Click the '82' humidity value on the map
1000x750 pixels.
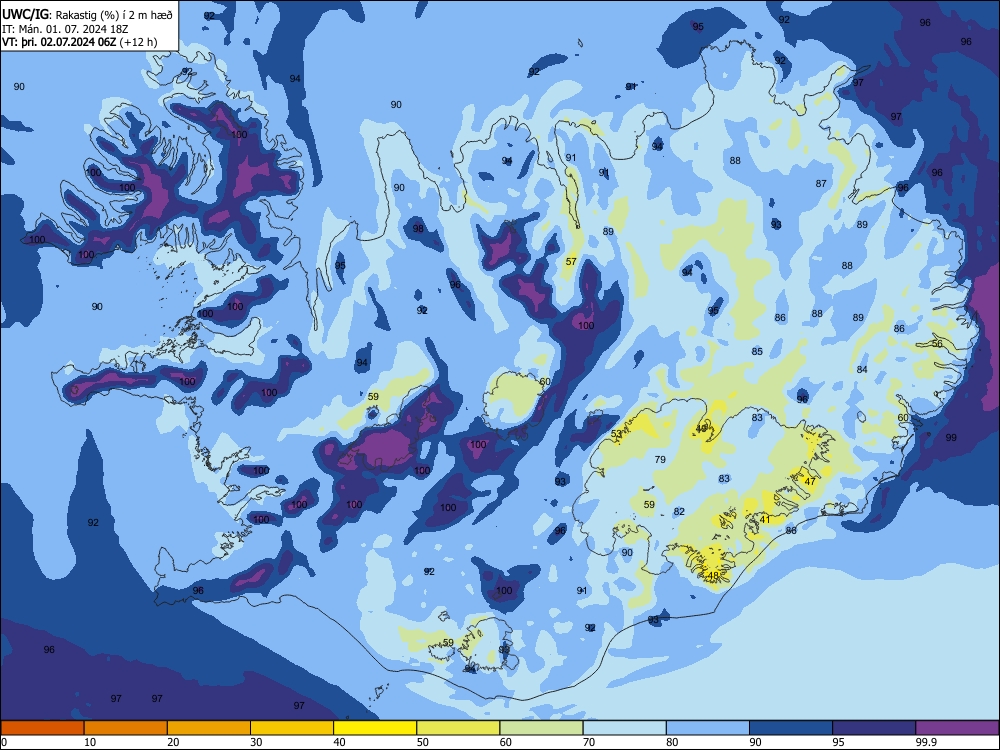pos(679,511)
